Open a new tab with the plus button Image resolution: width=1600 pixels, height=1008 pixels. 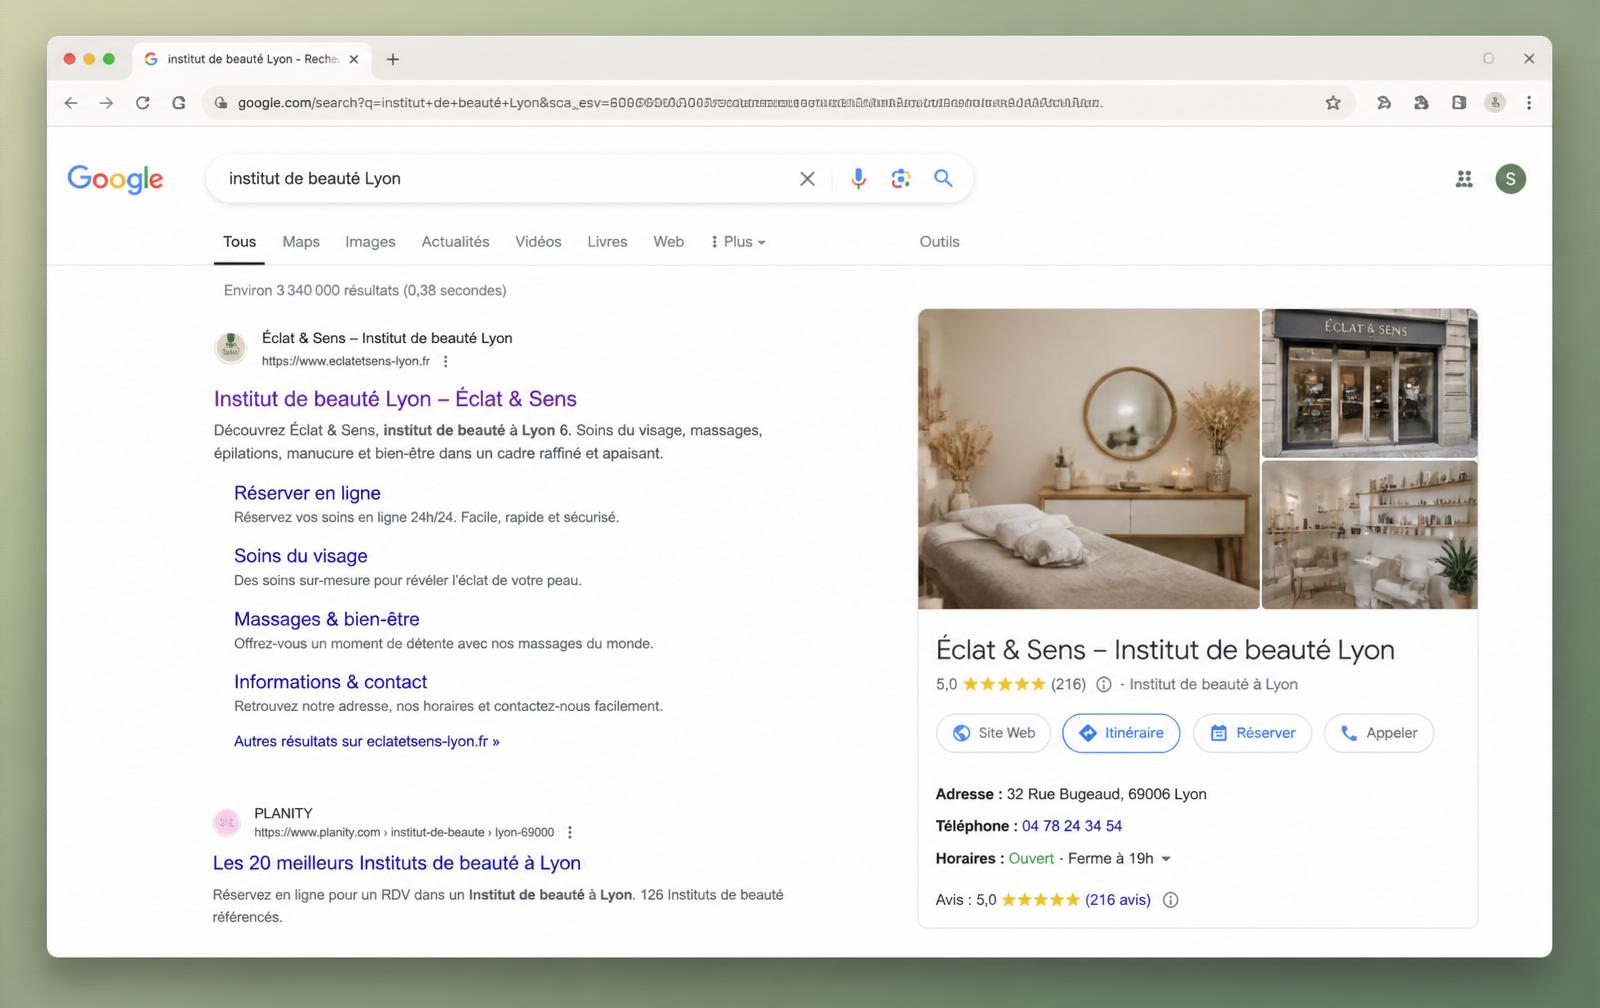coord(393,59)
